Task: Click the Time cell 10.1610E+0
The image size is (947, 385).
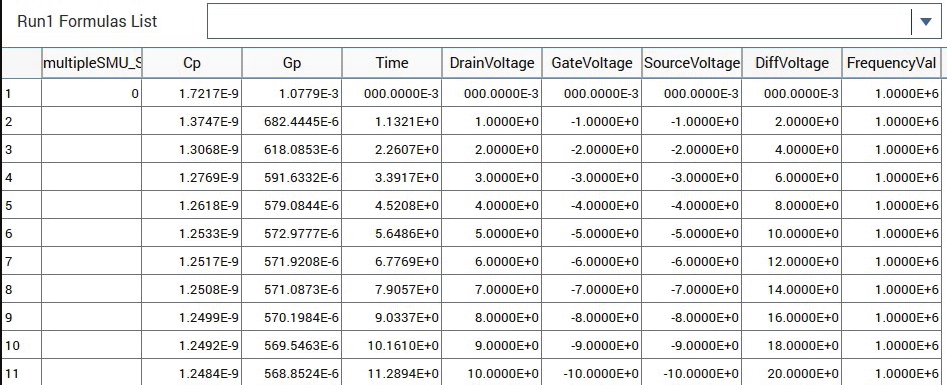Action: click(392, 345)
